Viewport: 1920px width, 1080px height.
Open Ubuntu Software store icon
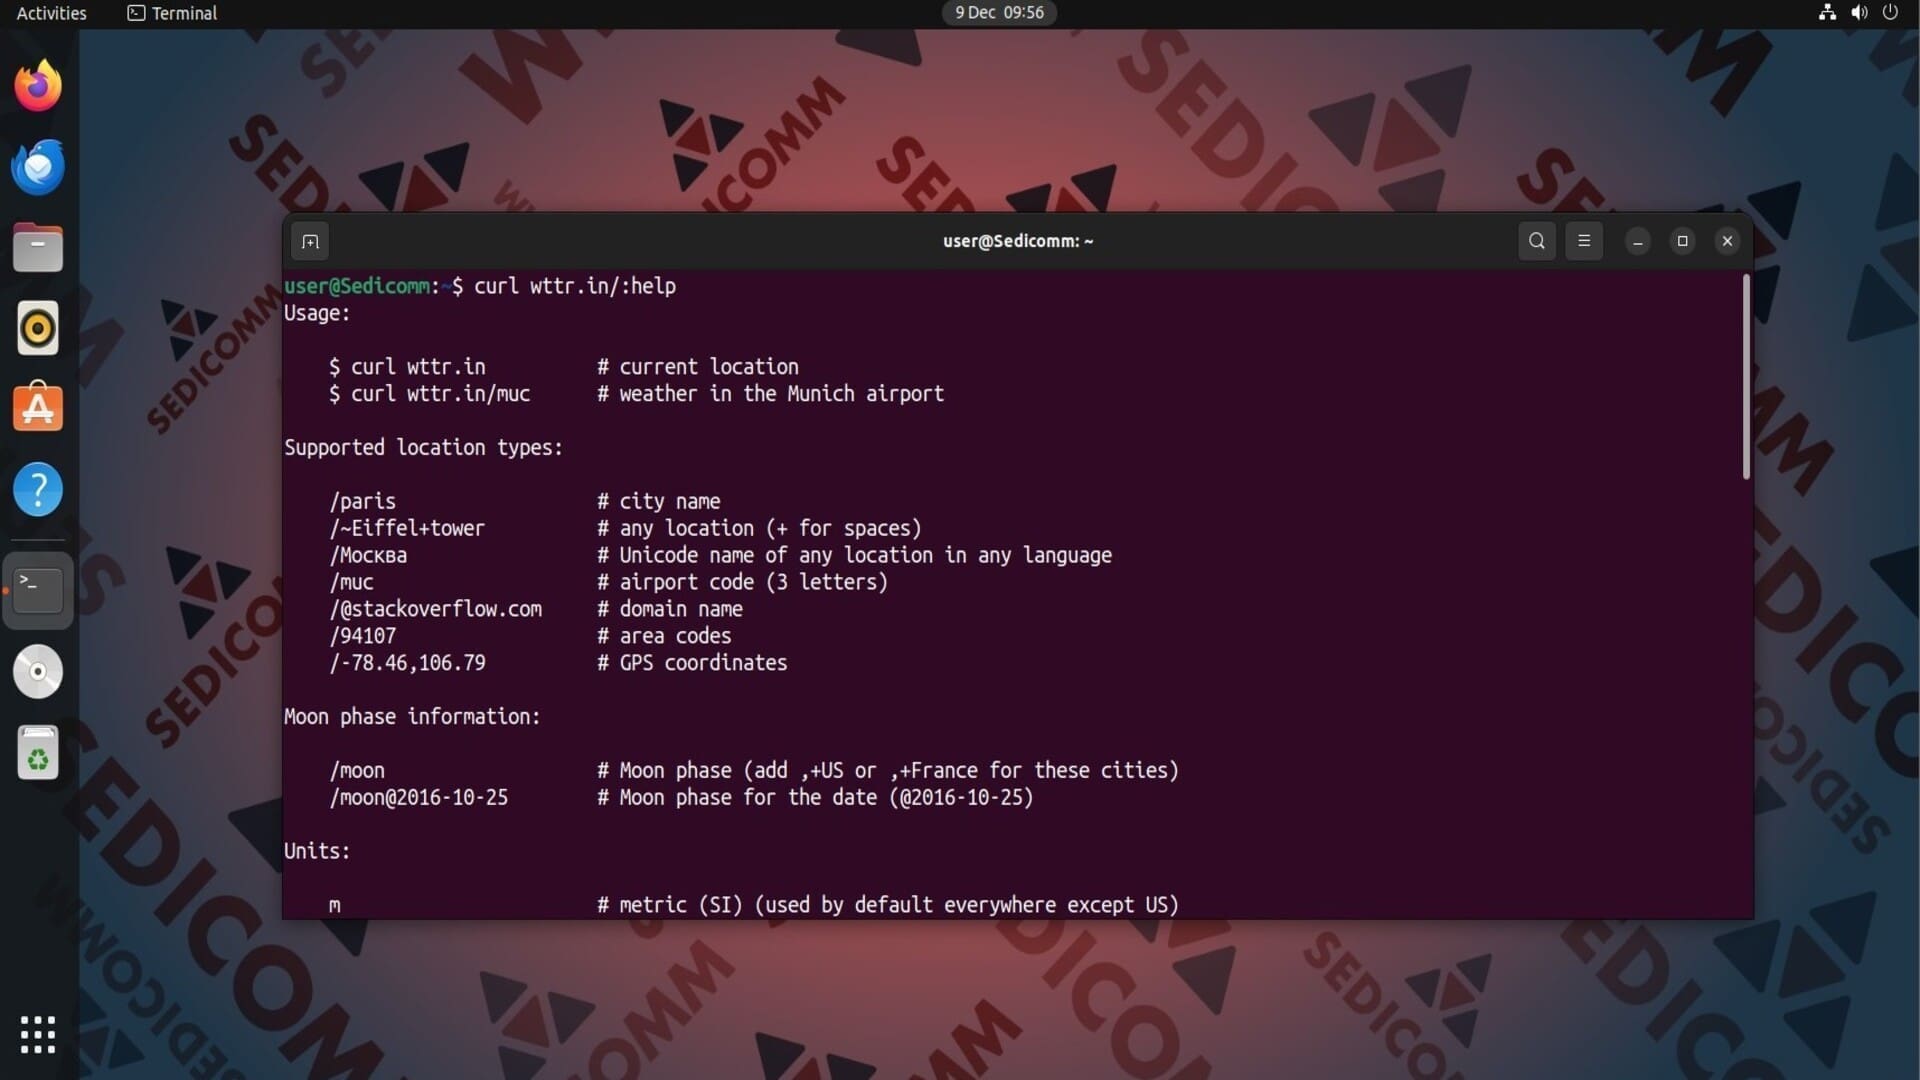[x=38, y=408]
